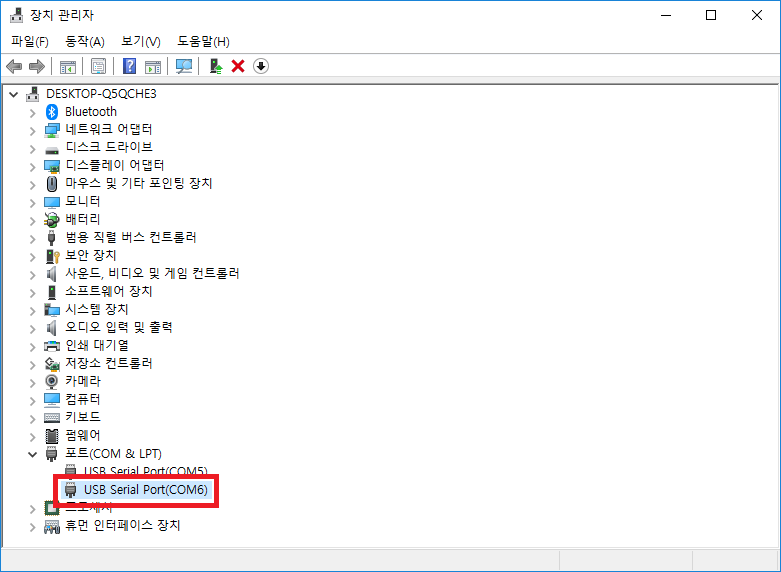
Task: Click the red X Uninstall device icon
Action: [238, 66]
